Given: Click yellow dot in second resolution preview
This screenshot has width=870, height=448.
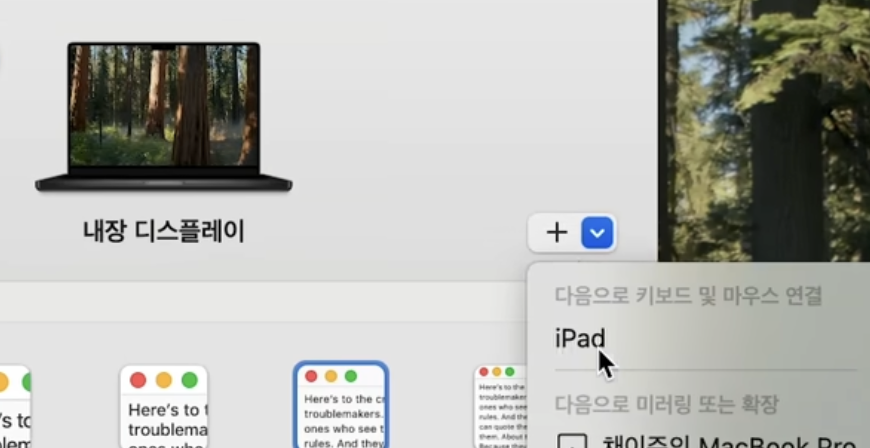Looking at the screenshot, I should coord(163,380).
